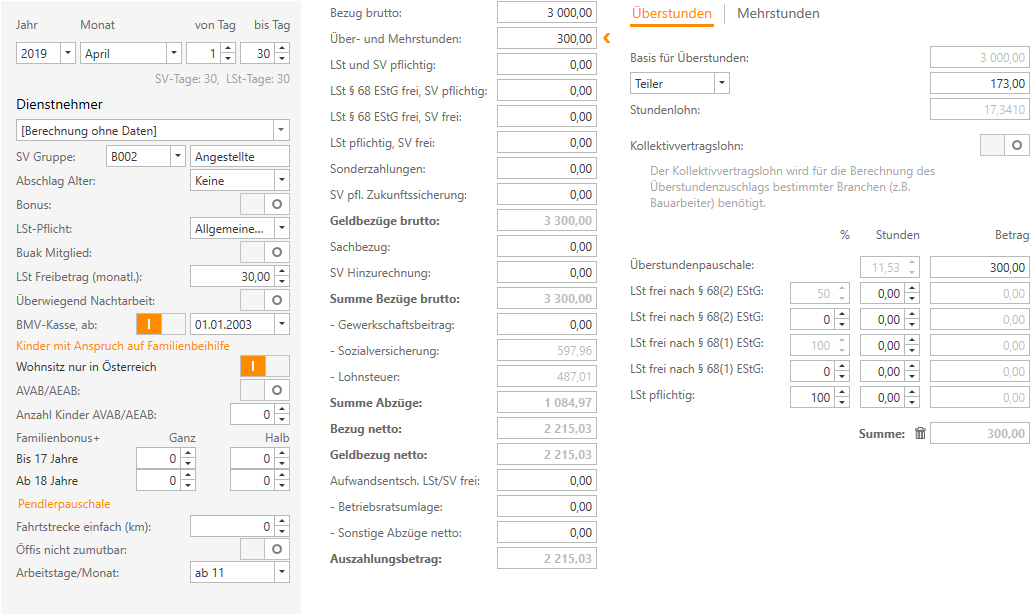Click the LSt Freibetrag stepper arrows
Screen dimensions: 1036x615
(x=282, y=276)
